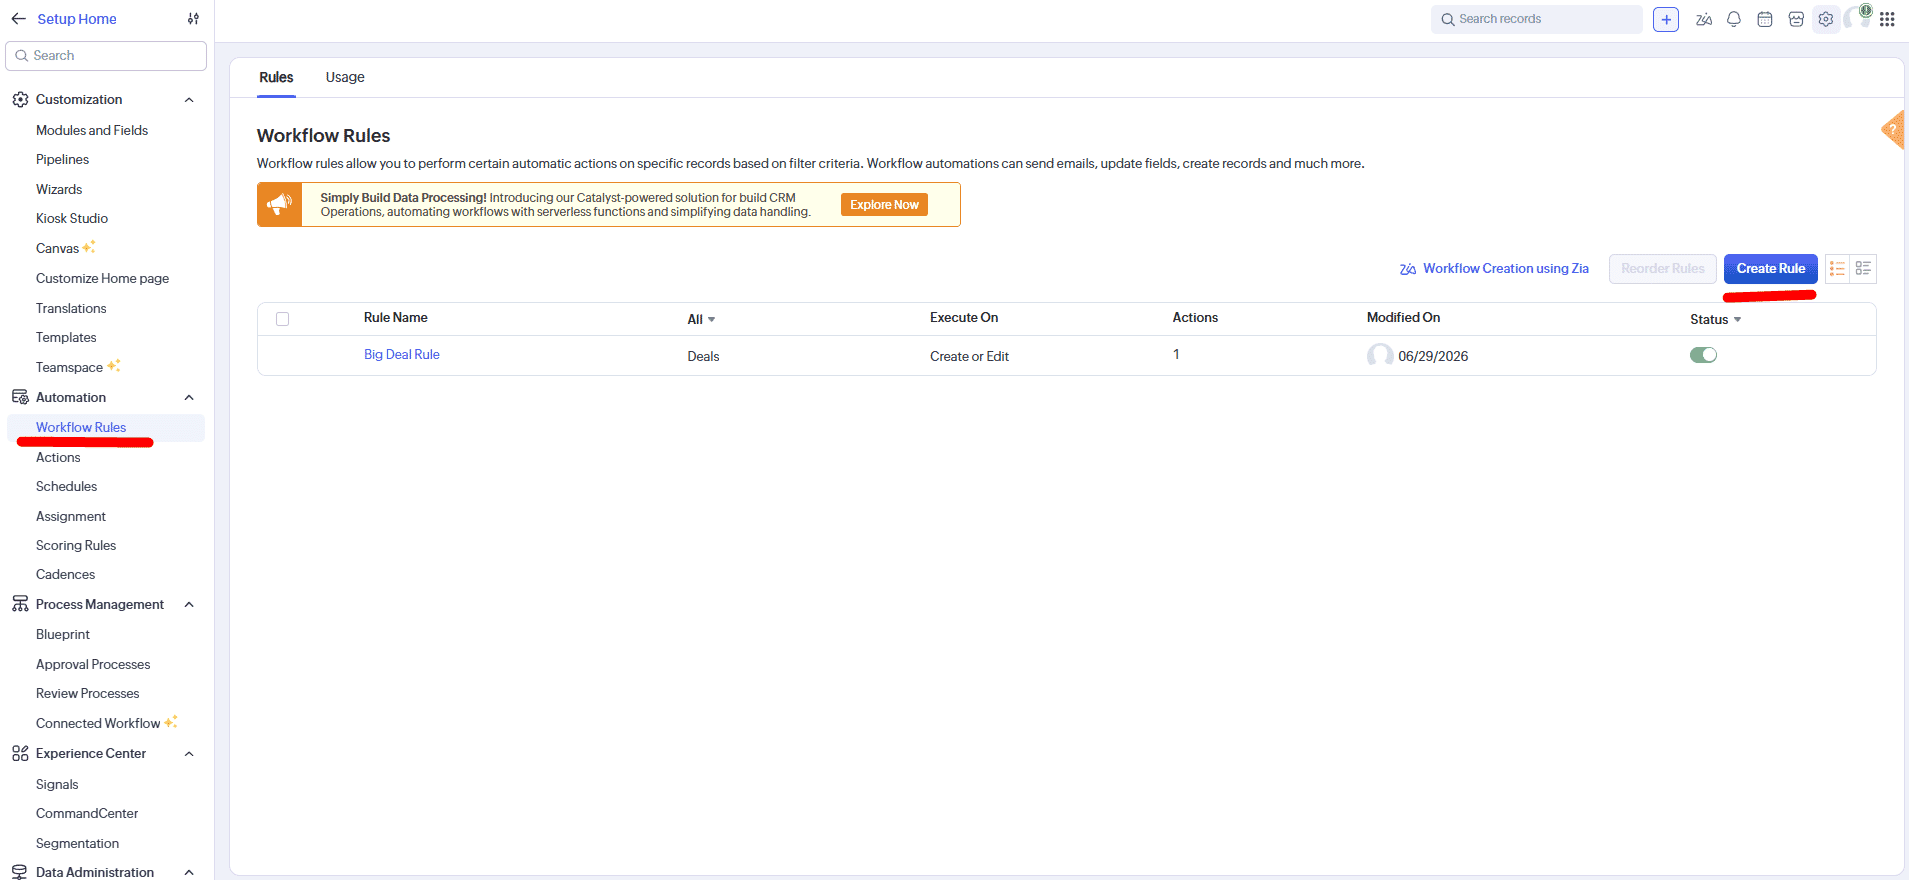Collapse the Experience Center section

tap(189, 754)
